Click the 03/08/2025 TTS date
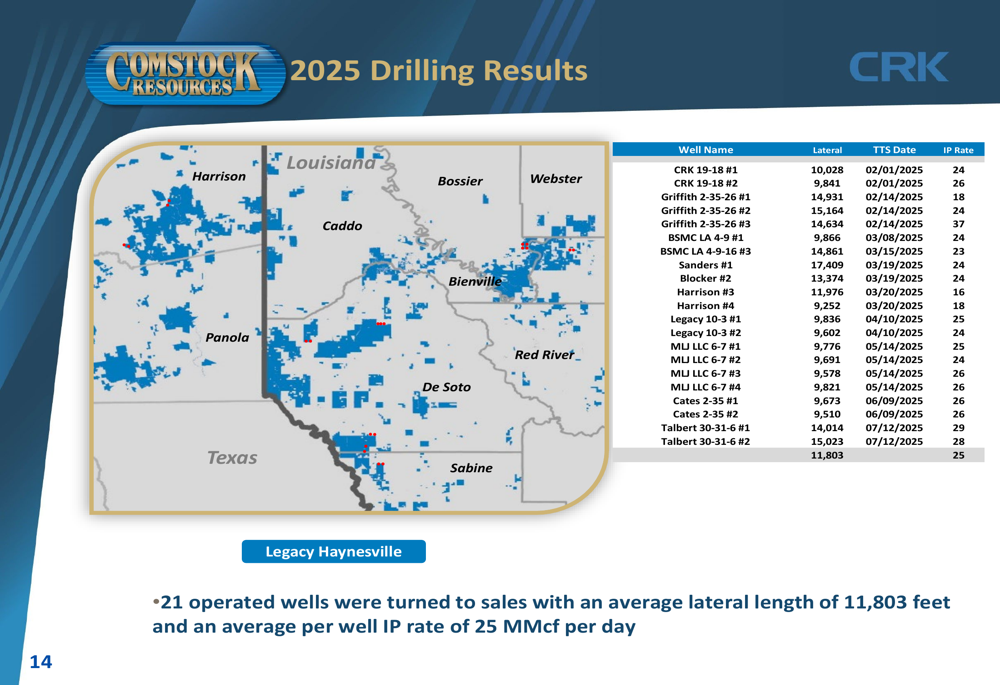The height and width of the screenshot is (685, 1000). click(x=894, y=237)
